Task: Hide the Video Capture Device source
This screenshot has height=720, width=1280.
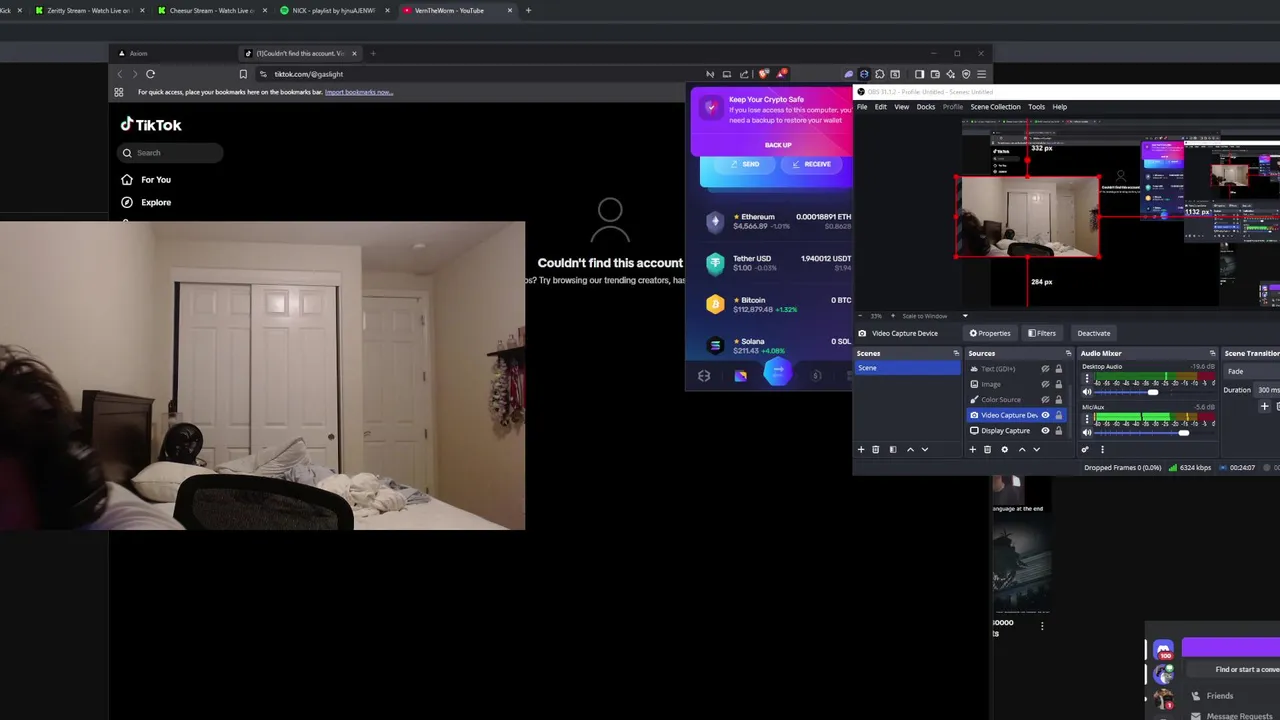Action: pyautogui.click(x=1045, y=415)
